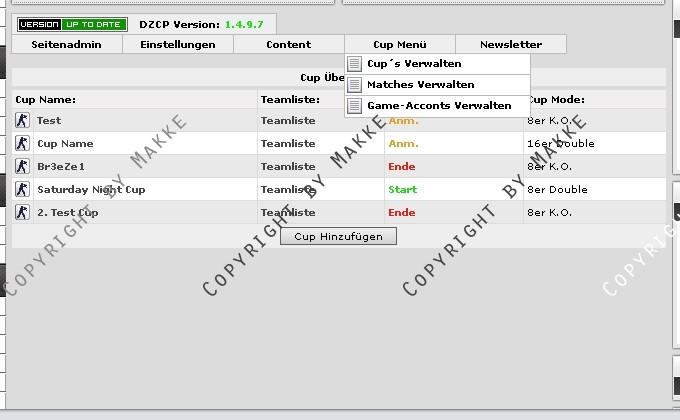Click the Start status of Saturday Night Cup
680x420 pixels.
pos(403,190)
